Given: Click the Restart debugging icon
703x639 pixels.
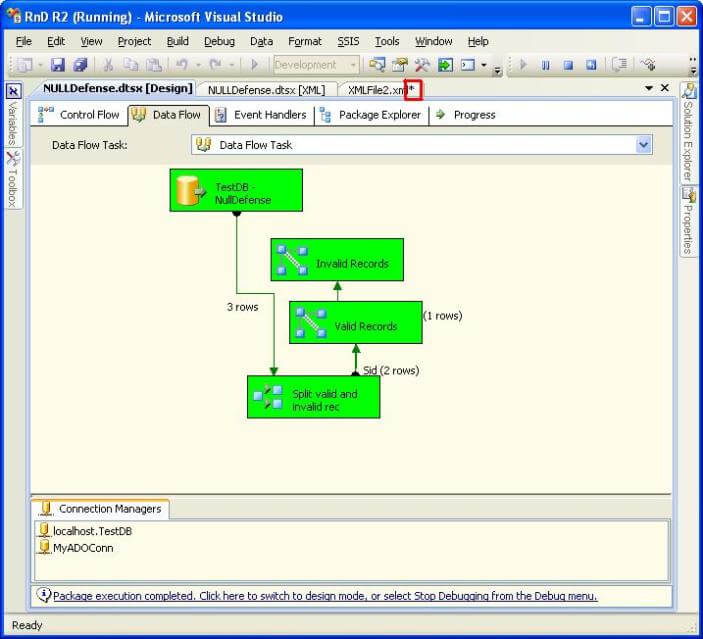Looking at the screenshot, I should (x=591, y=65).
